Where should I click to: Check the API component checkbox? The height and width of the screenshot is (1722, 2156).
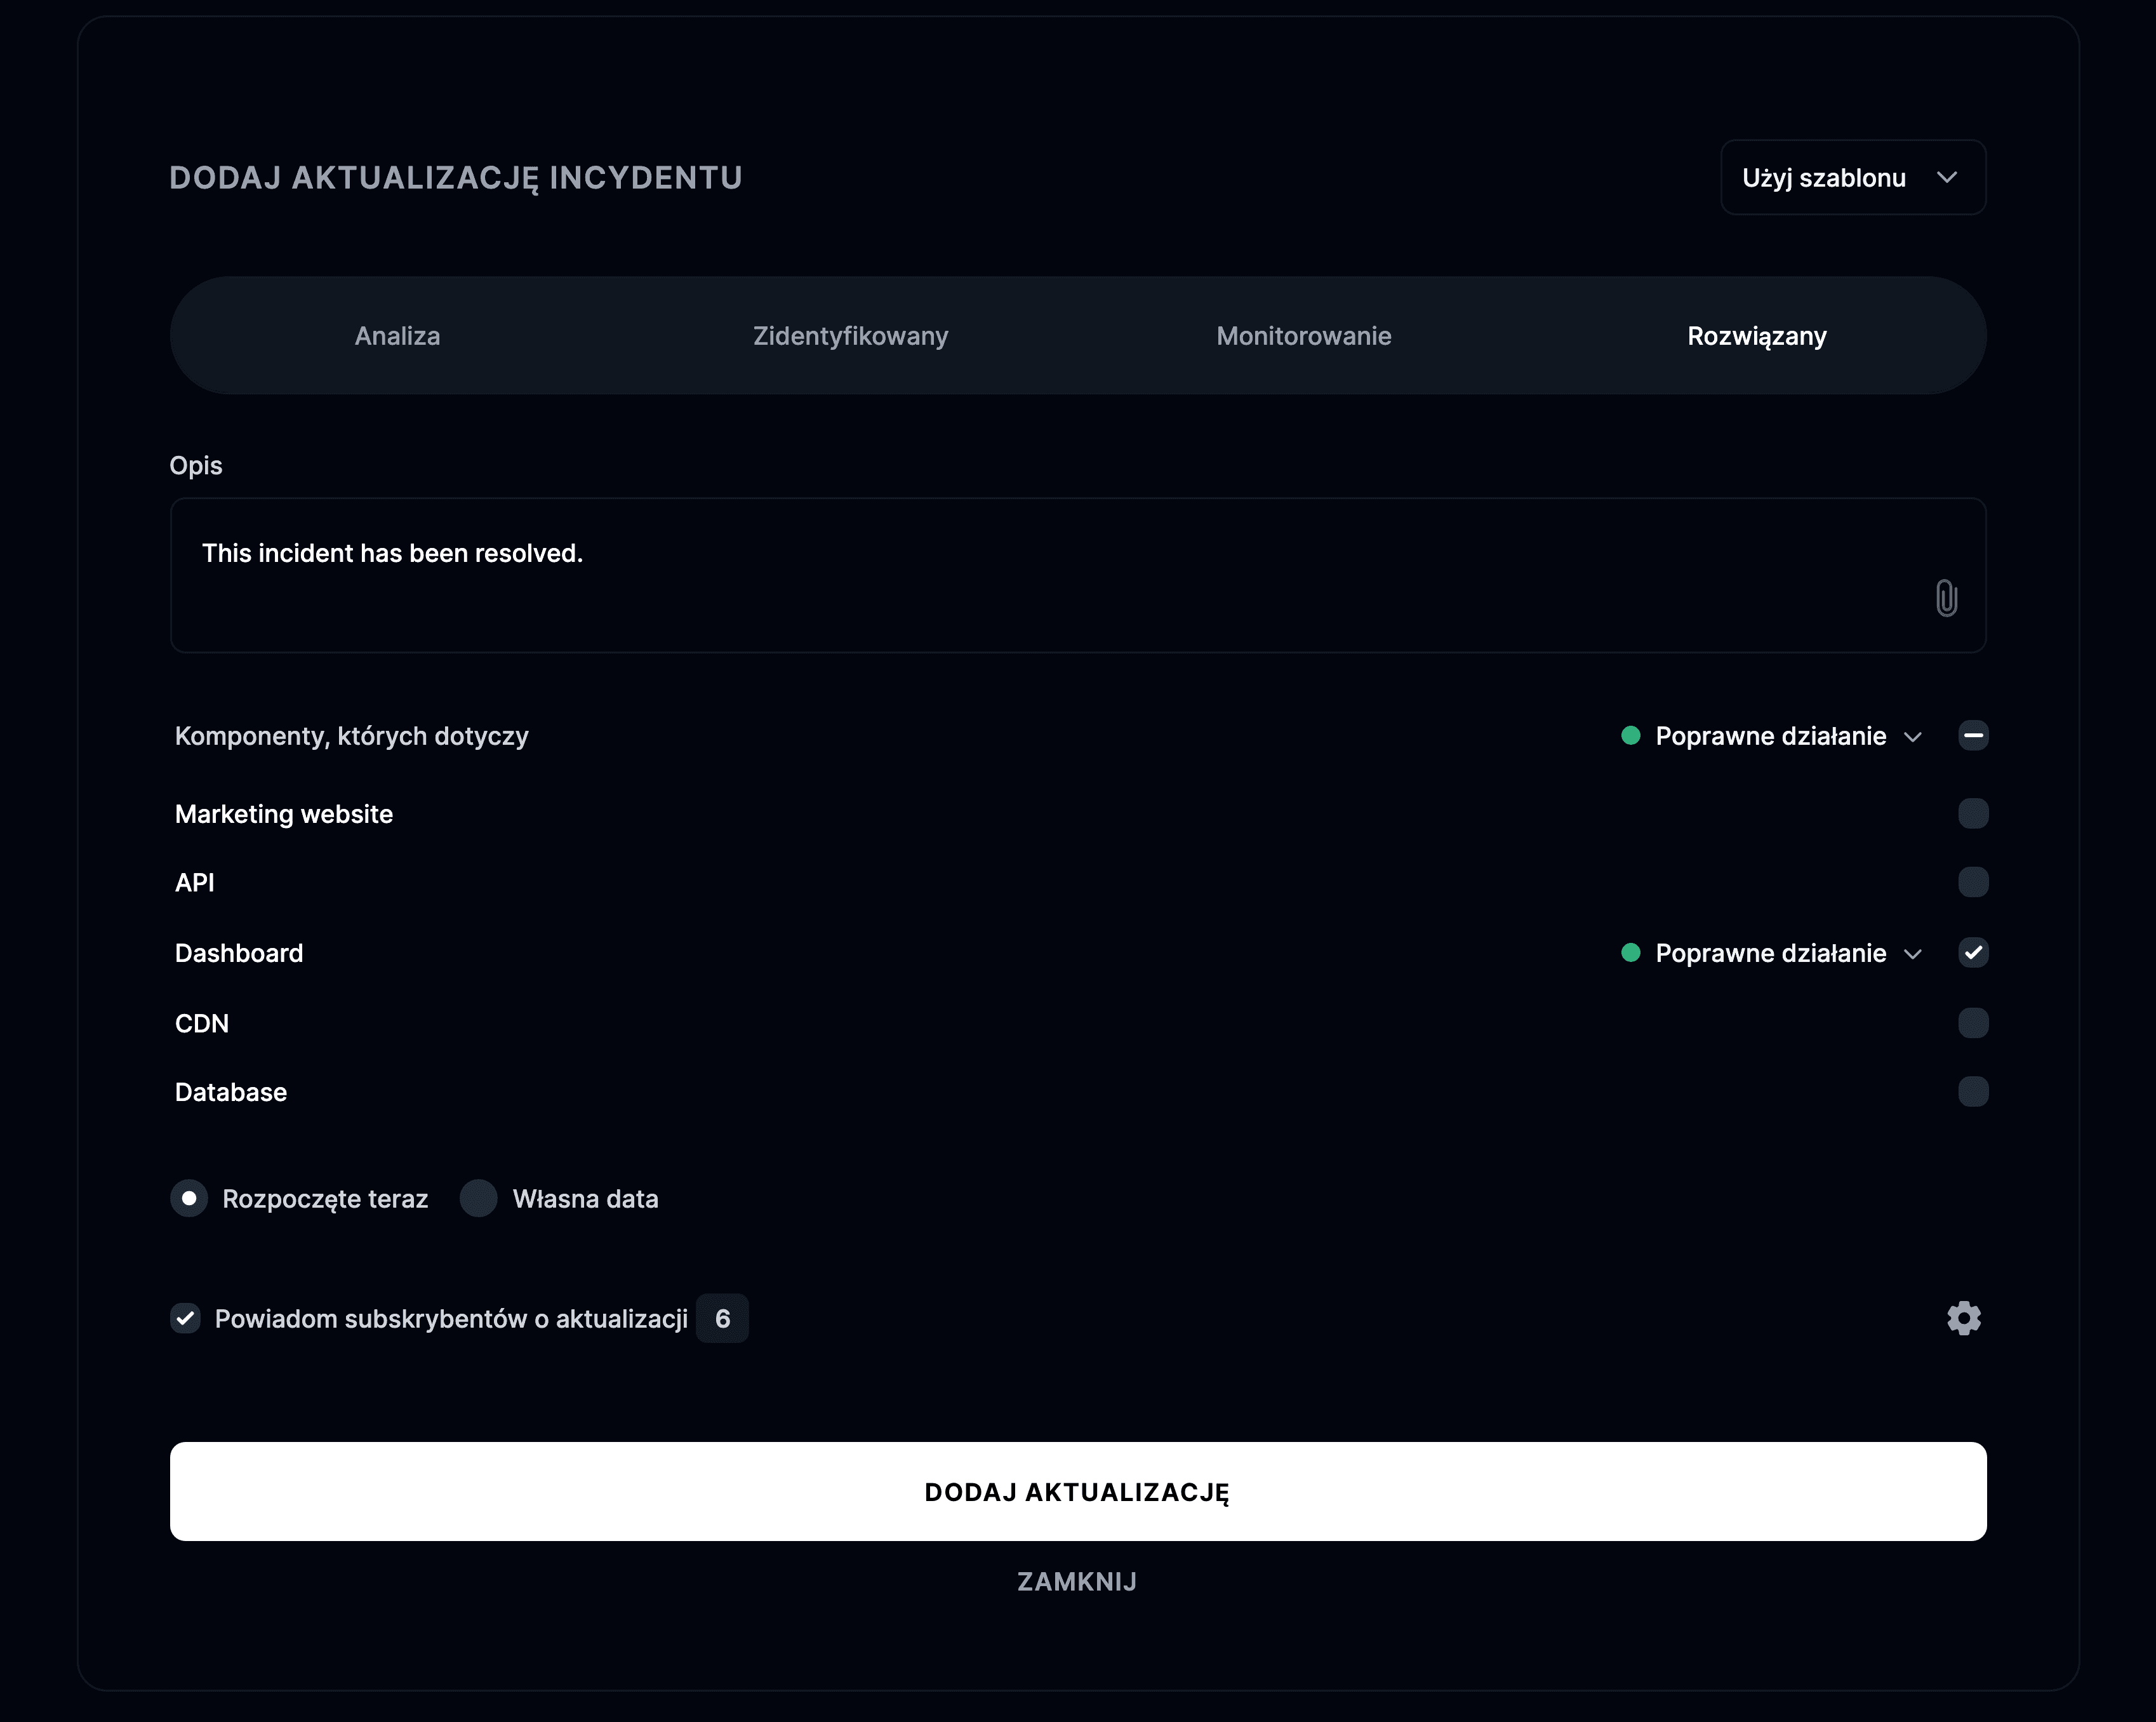click(1973, 882)
